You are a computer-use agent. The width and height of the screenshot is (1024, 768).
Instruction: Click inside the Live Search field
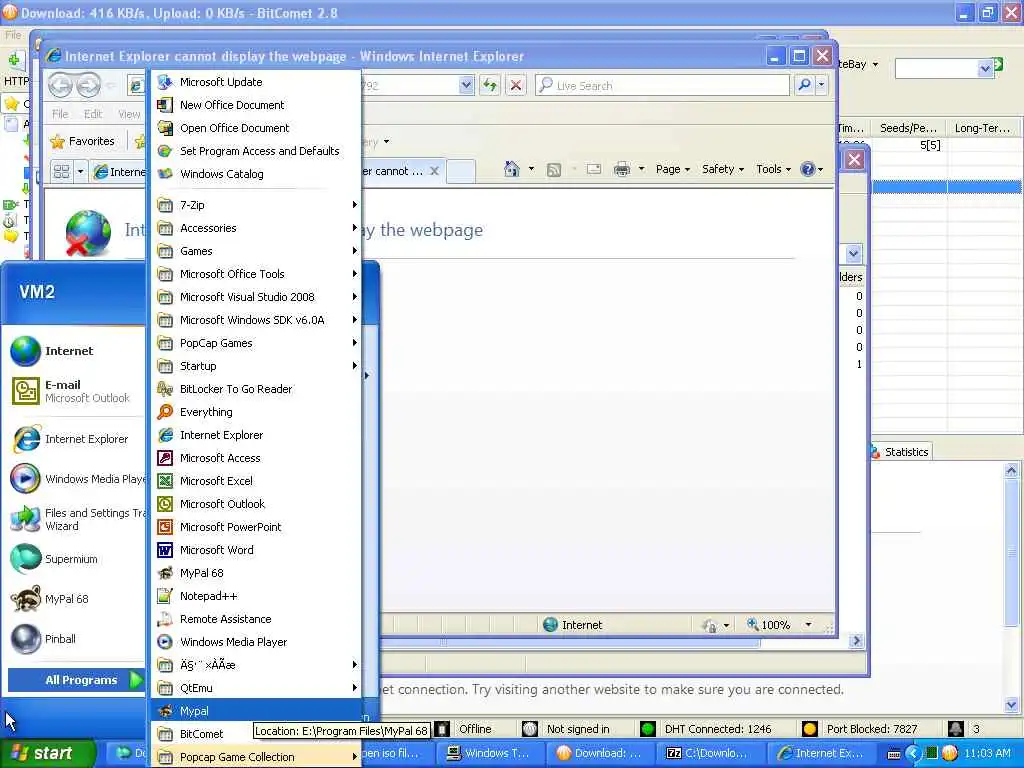pos(662,85)
